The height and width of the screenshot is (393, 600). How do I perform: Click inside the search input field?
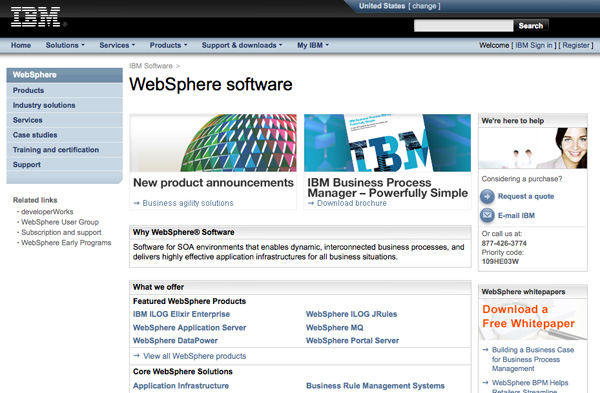click(463, 26)
